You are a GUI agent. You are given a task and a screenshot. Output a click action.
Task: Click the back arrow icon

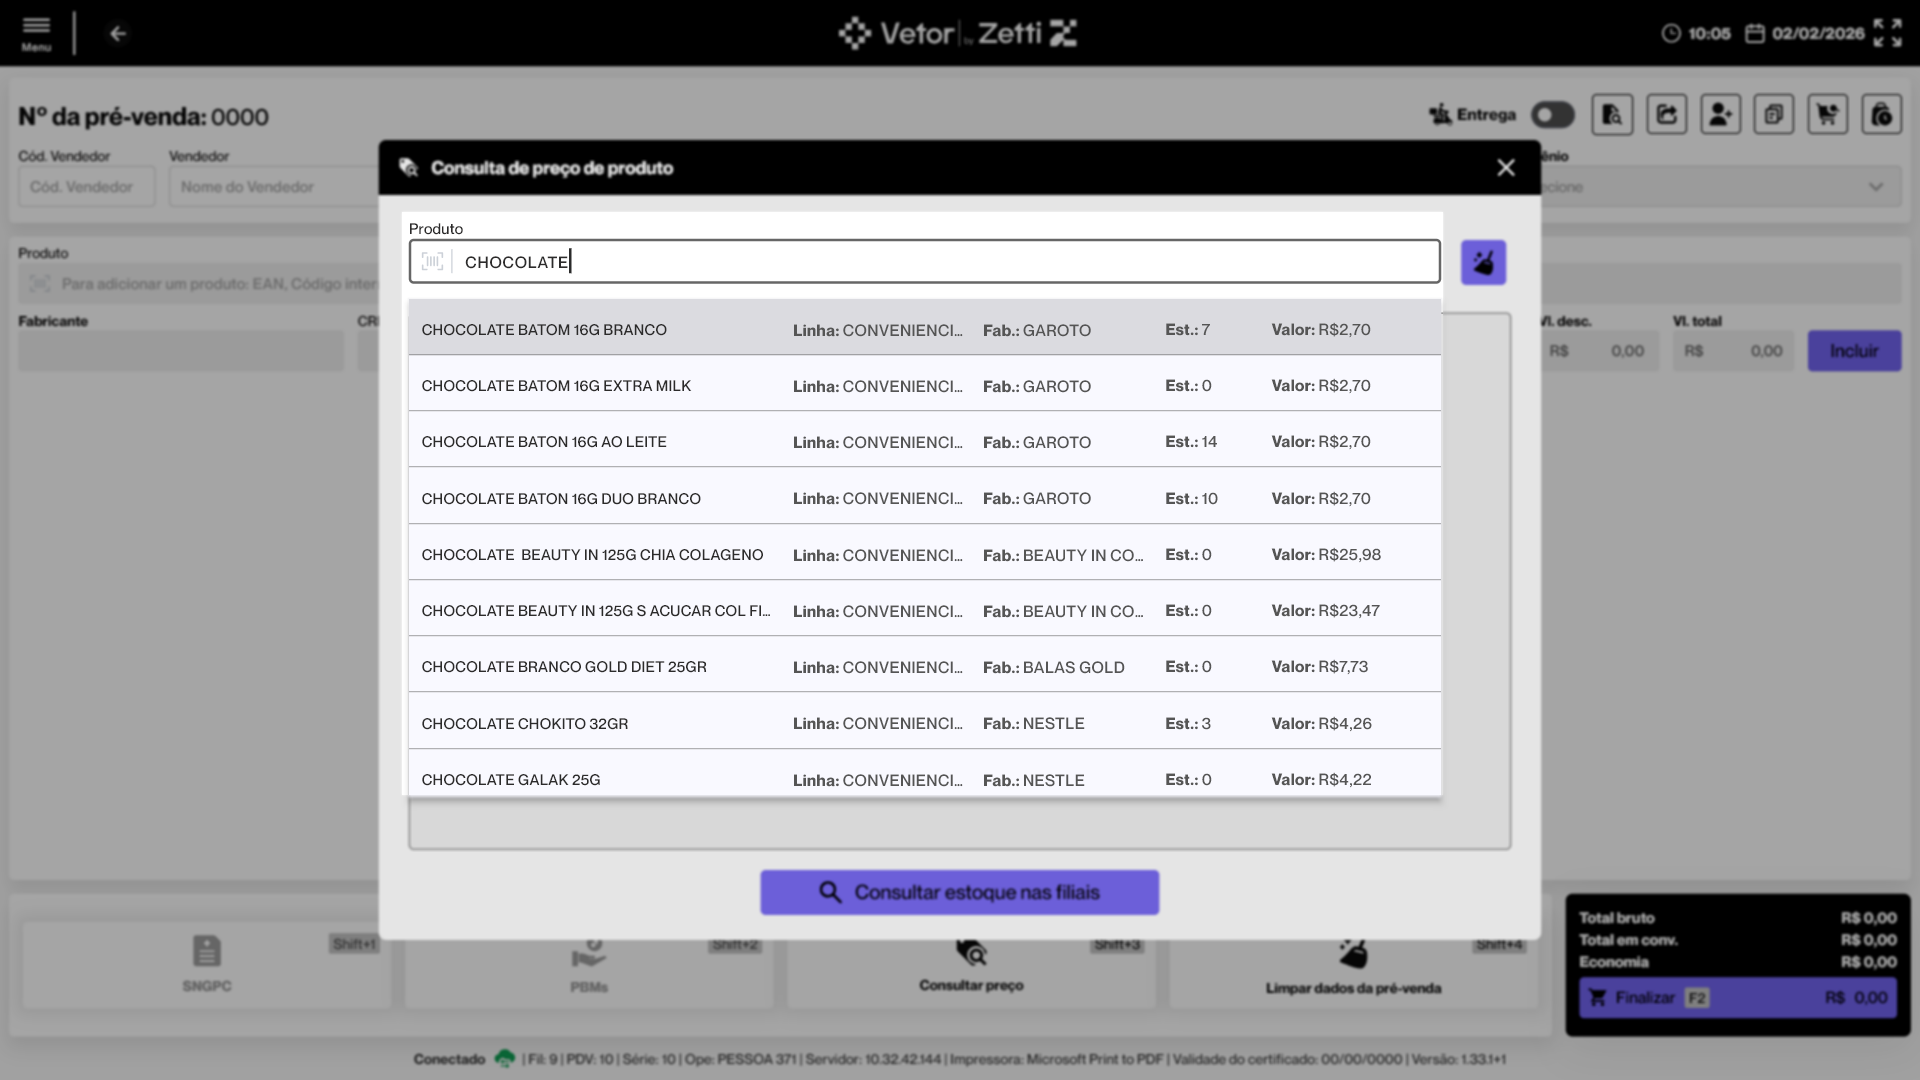tap(118, 34)
